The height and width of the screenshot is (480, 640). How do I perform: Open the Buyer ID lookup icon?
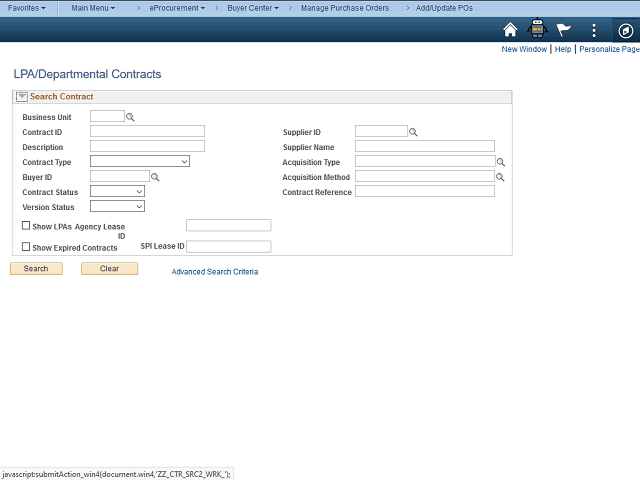[x=155, y=177]
